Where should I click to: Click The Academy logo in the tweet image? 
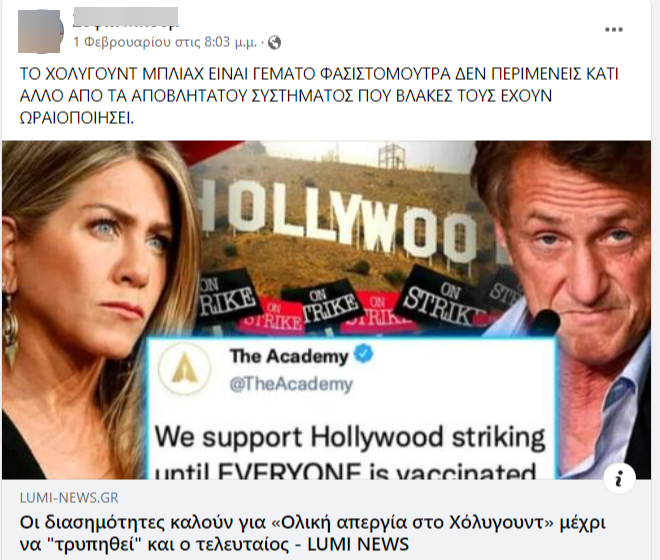[x=184, y=368]
